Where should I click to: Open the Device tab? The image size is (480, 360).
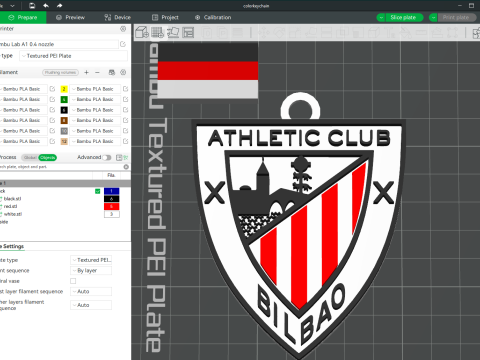pos(117,17)
